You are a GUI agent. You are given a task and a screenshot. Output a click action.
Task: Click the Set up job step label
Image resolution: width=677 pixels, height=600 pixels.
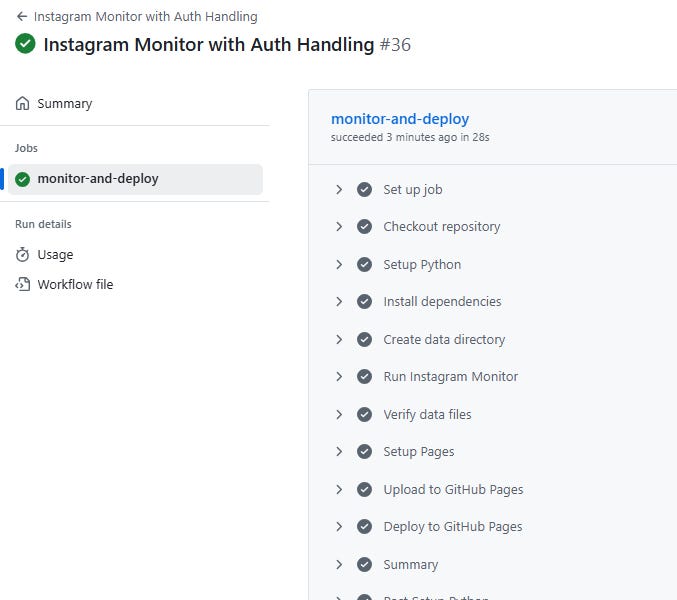click(x=413, y=189)
